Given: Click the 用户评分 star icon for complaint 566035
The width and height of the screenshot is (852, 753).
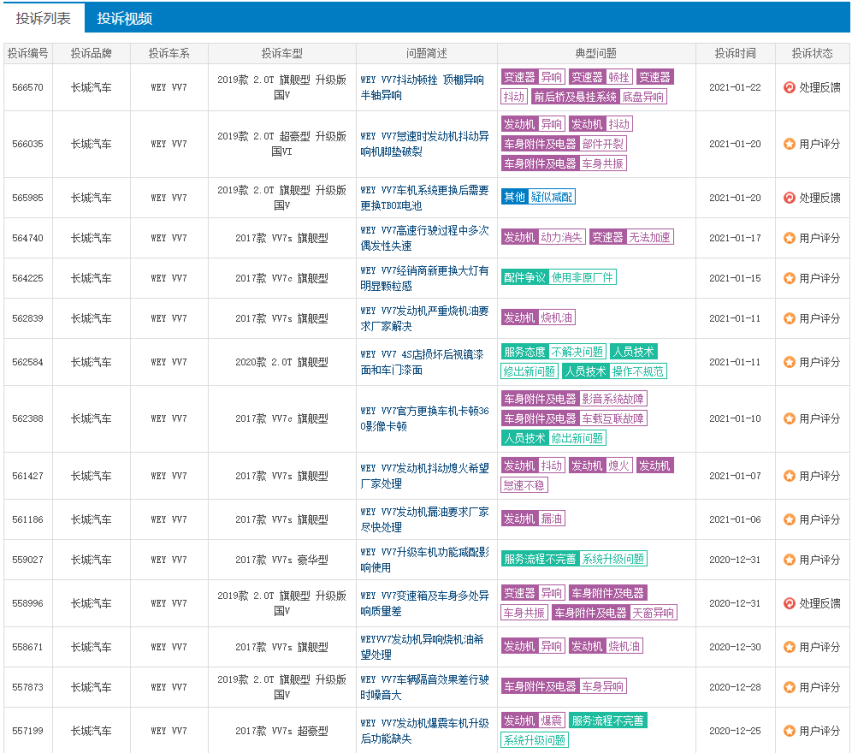Looking at the screenshot, I should click(x=789, y=144).
